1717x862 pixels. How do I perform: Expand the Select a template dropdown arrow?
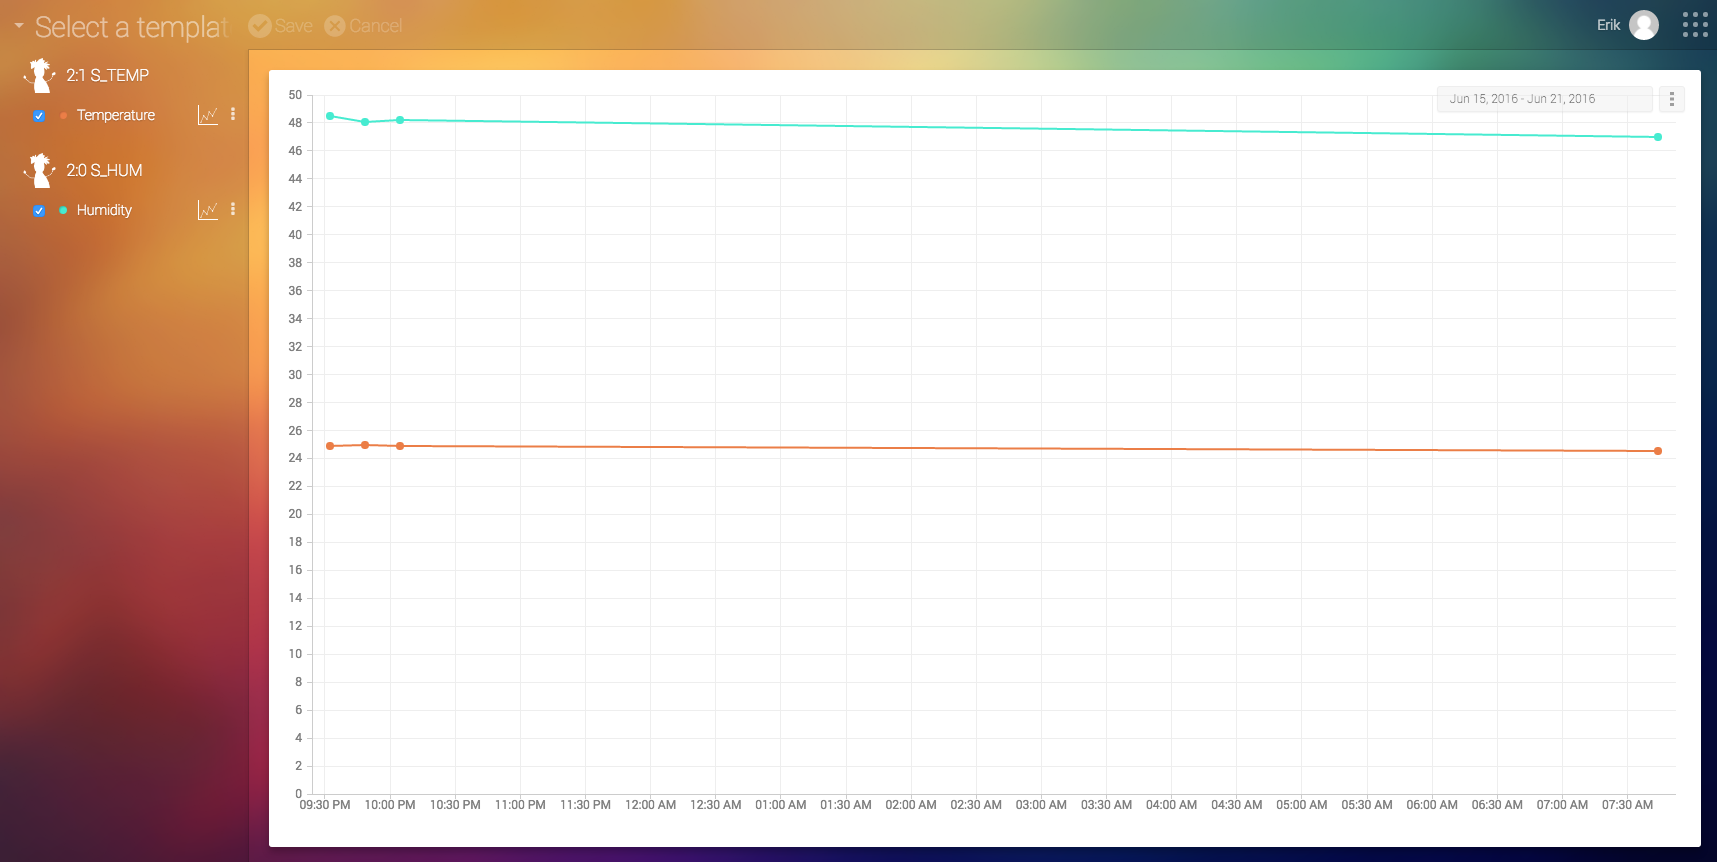19,26
